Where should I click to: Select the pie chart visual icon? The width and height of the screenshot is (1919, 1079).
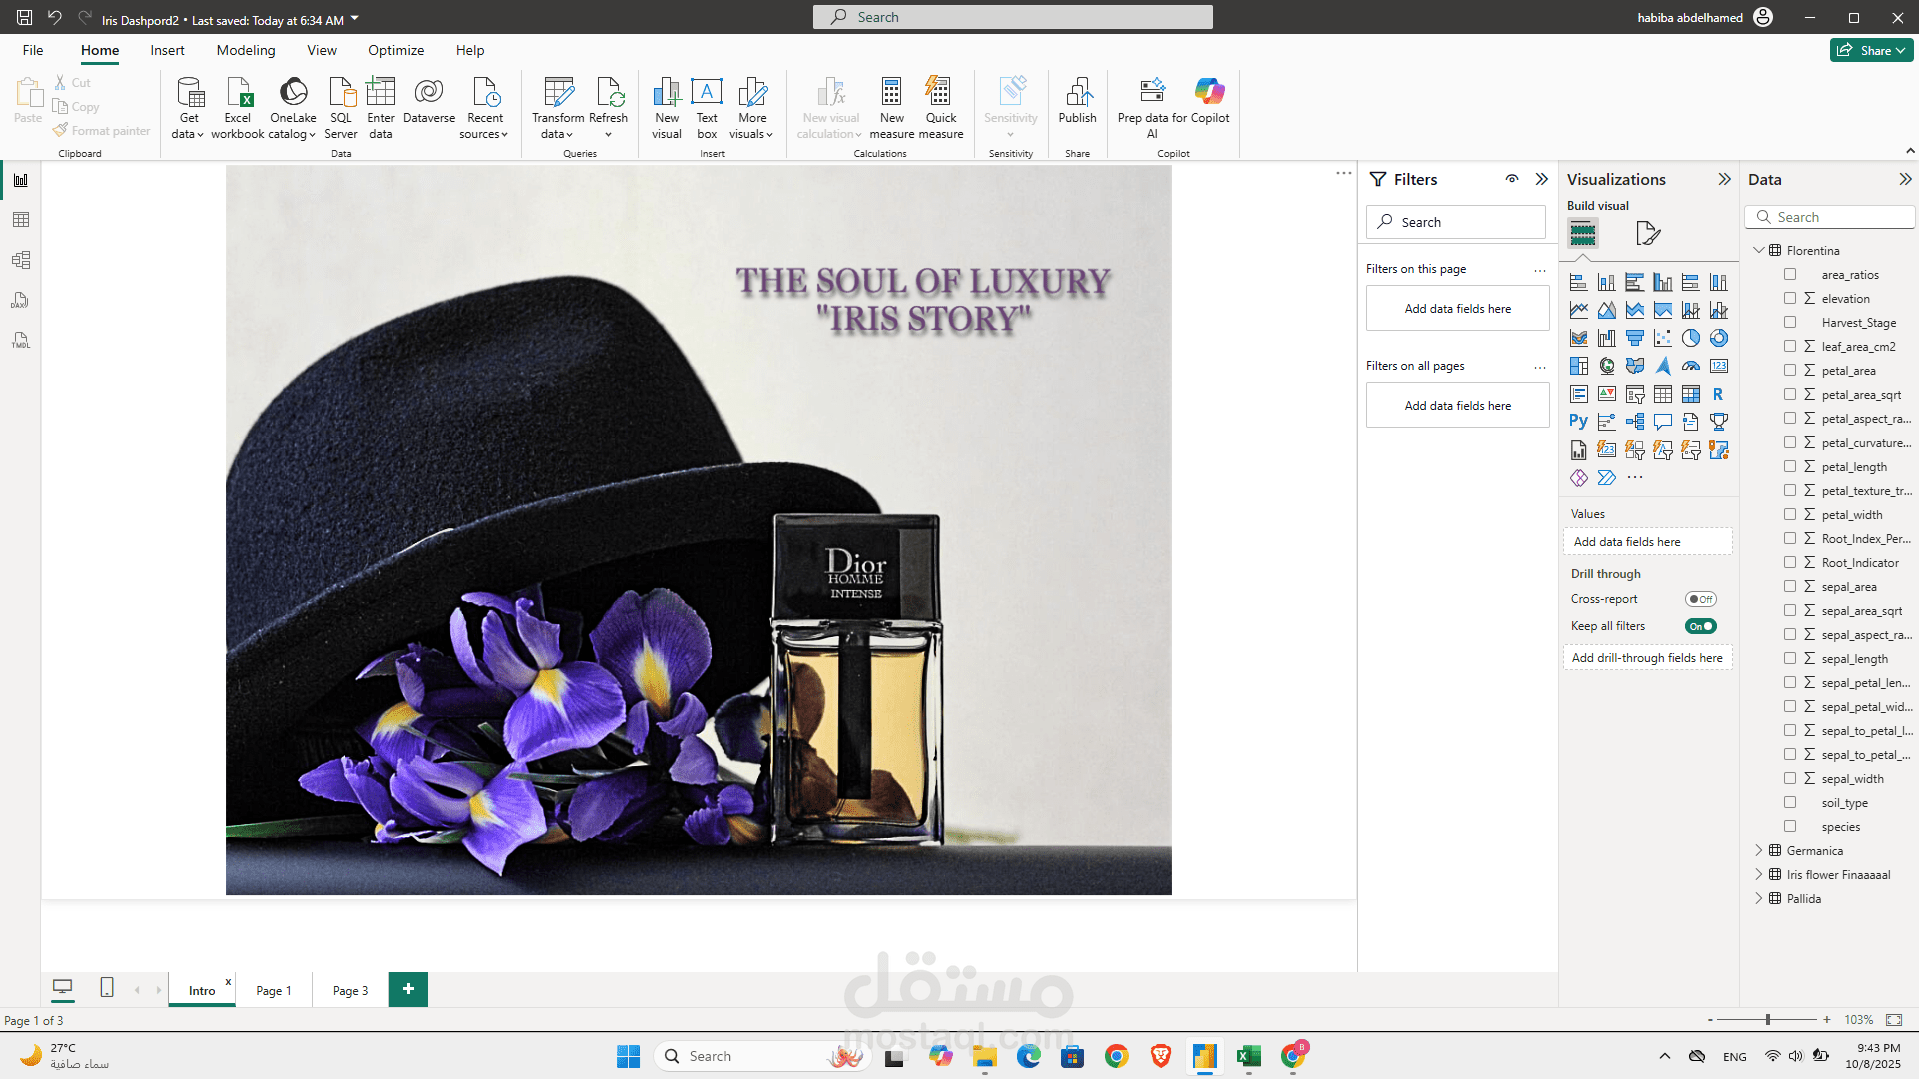click(1690, 338)
